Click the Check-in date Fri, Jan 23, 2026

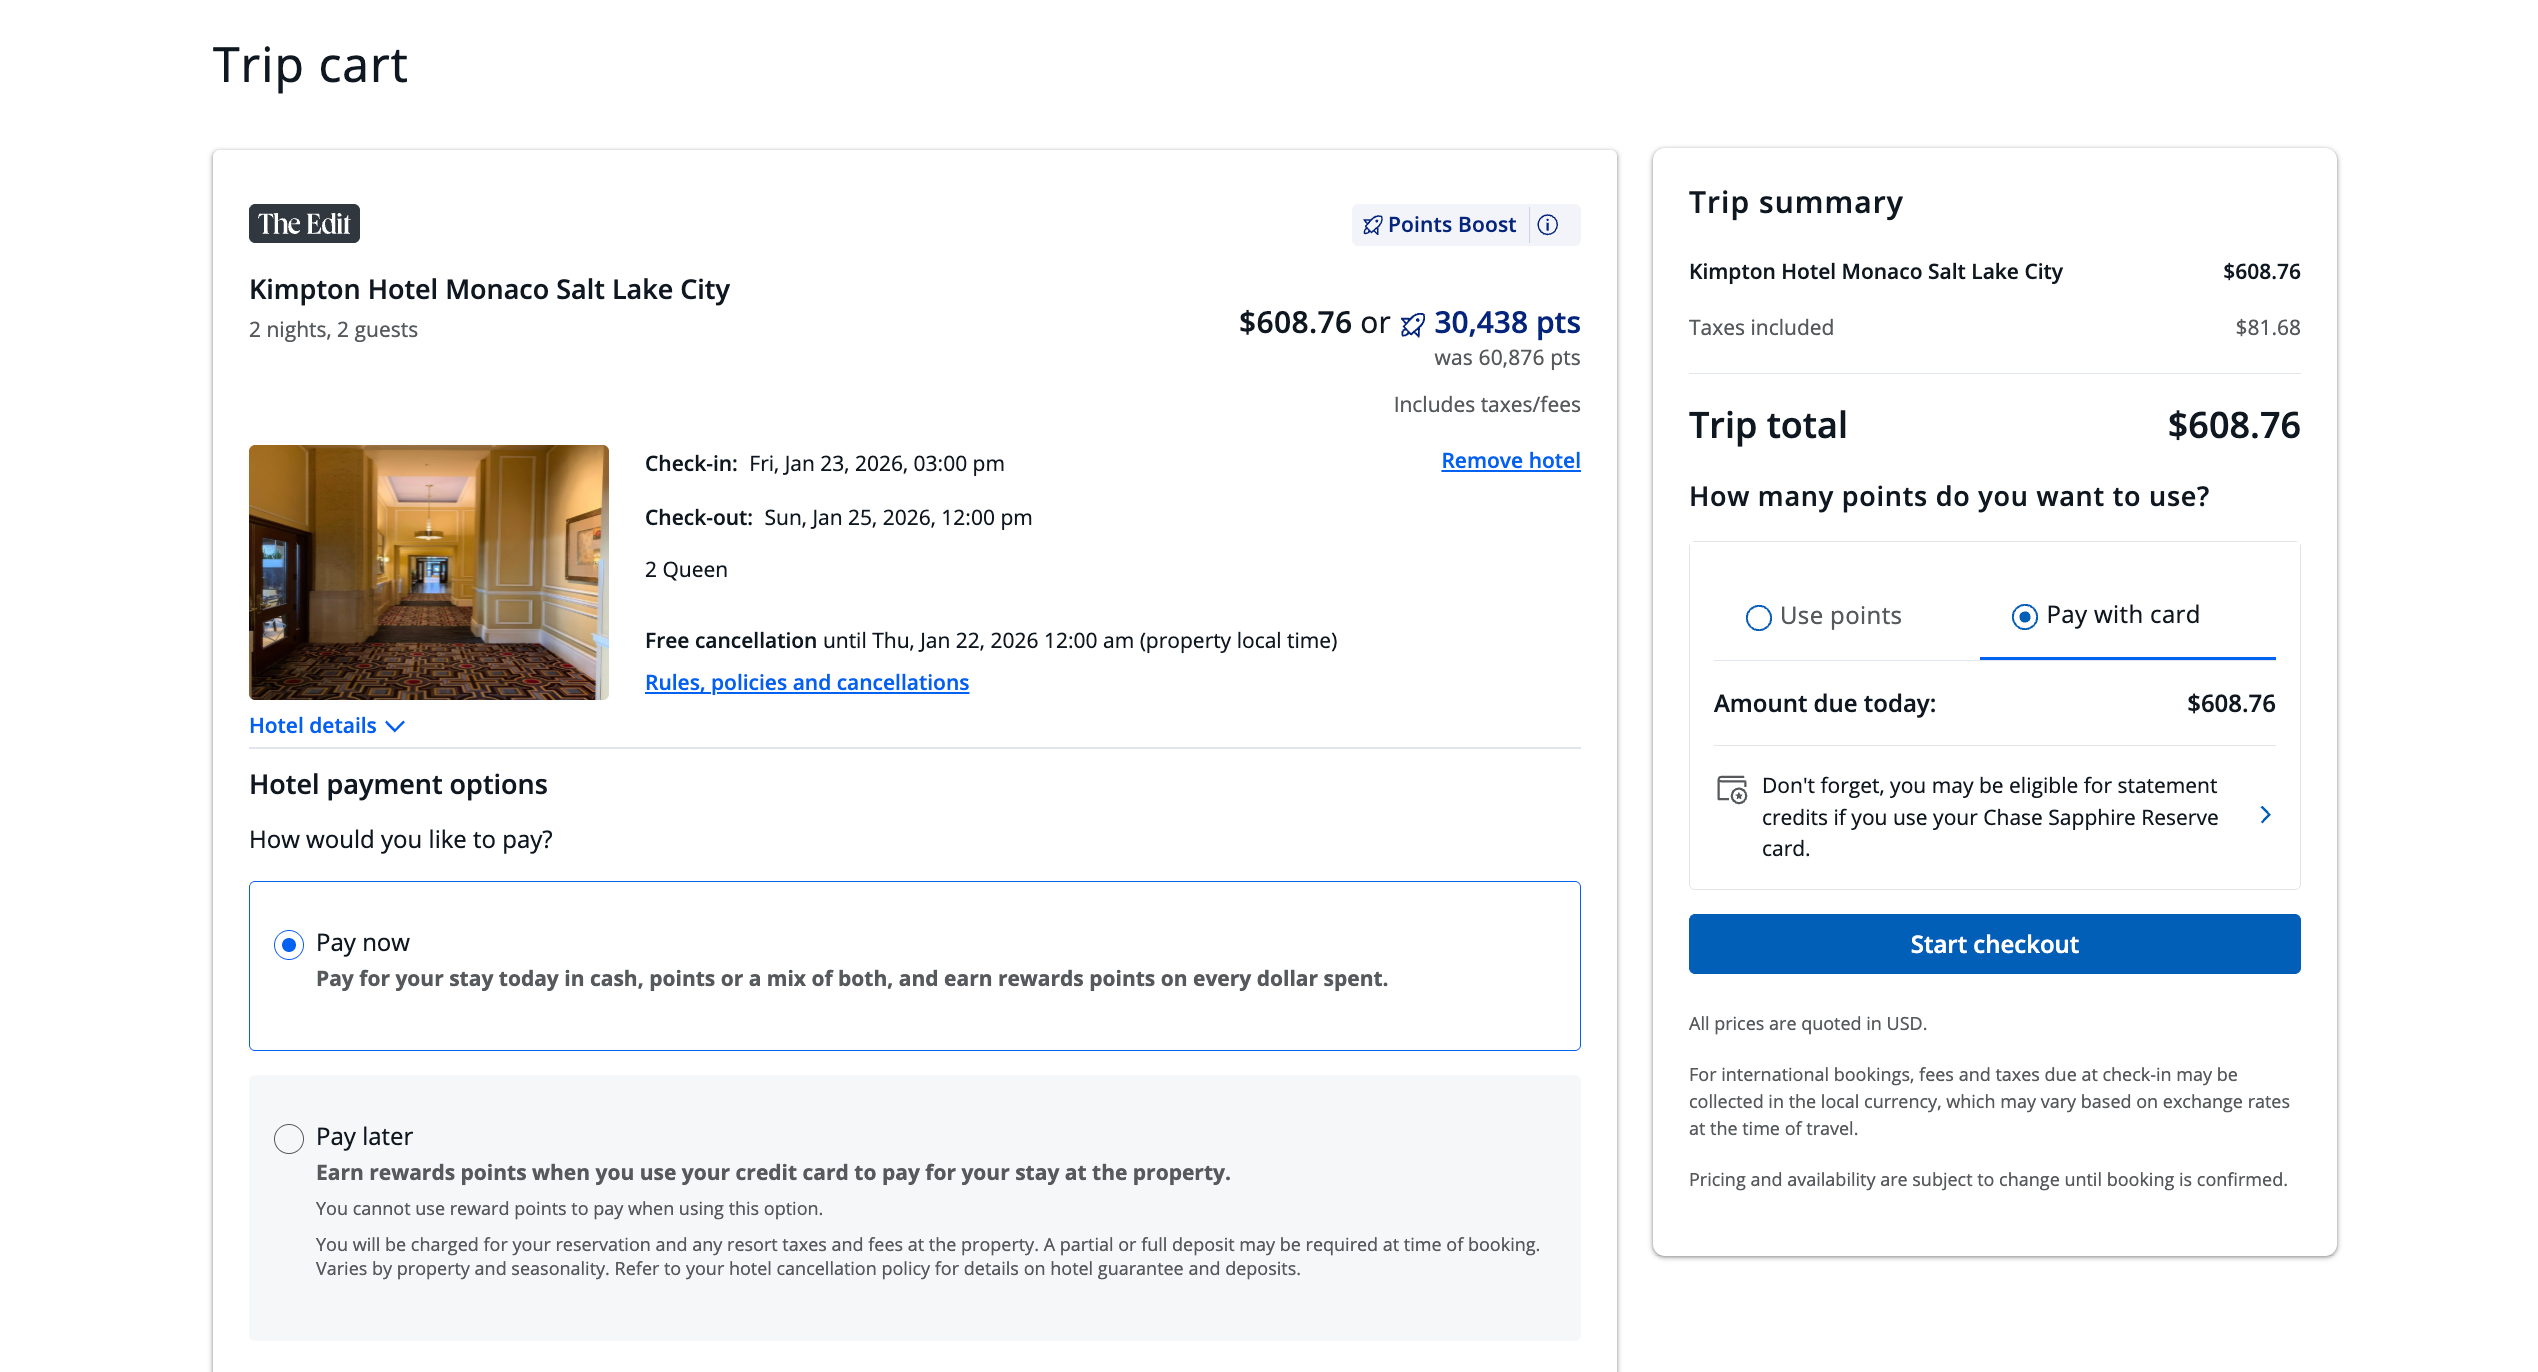[x=876, y=464]
